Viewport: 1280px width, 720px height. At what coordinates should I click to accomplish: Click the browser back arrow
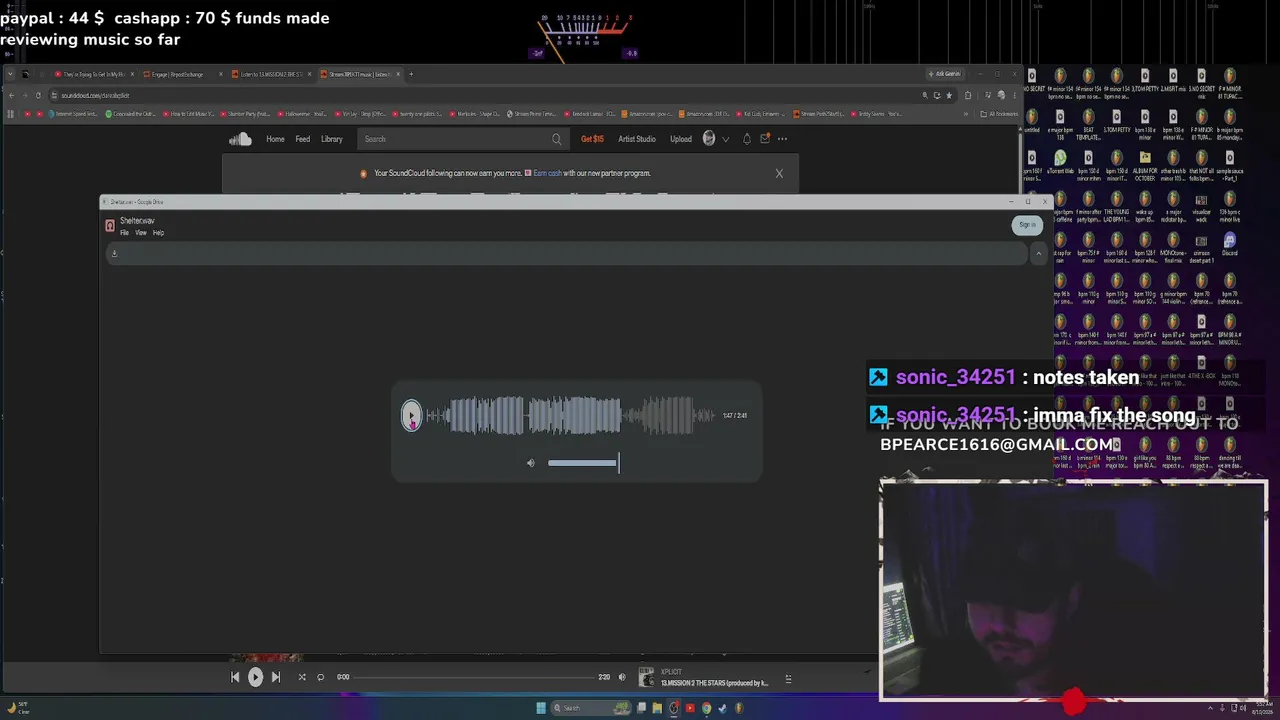click(11, 95)
